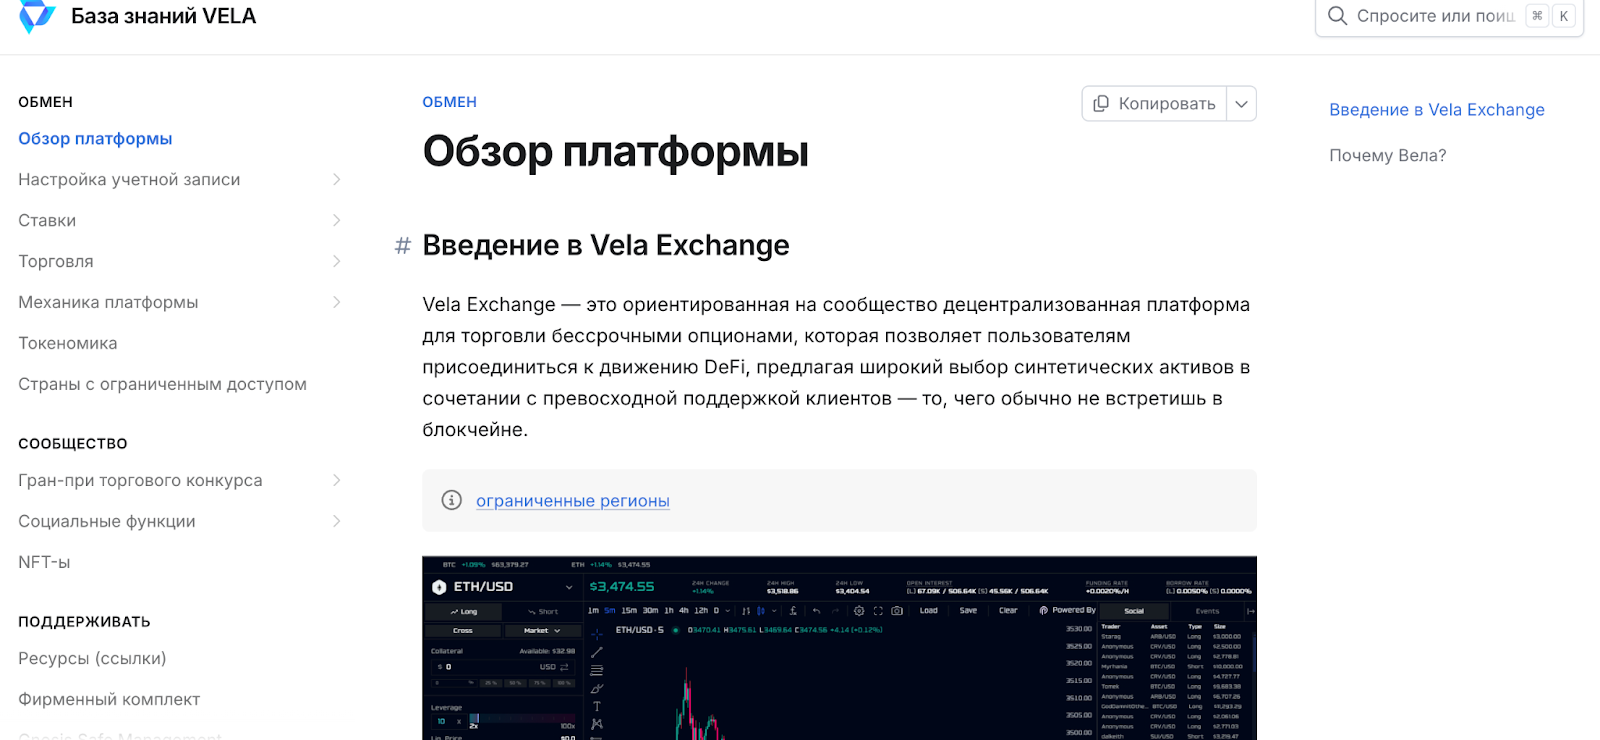Screen dimensions: 1600x740
Task: Click the VELA logo icon
Action: coord(37,16)
